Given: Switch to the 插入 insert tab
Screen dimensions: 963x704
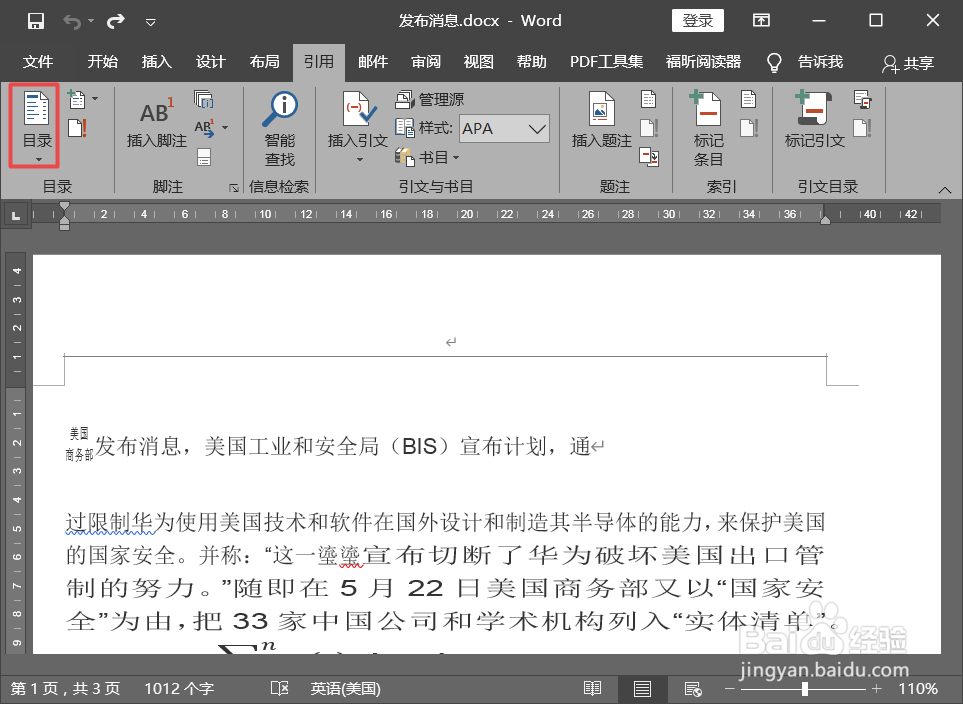Looking at the screenshot, I should (157, 62).
